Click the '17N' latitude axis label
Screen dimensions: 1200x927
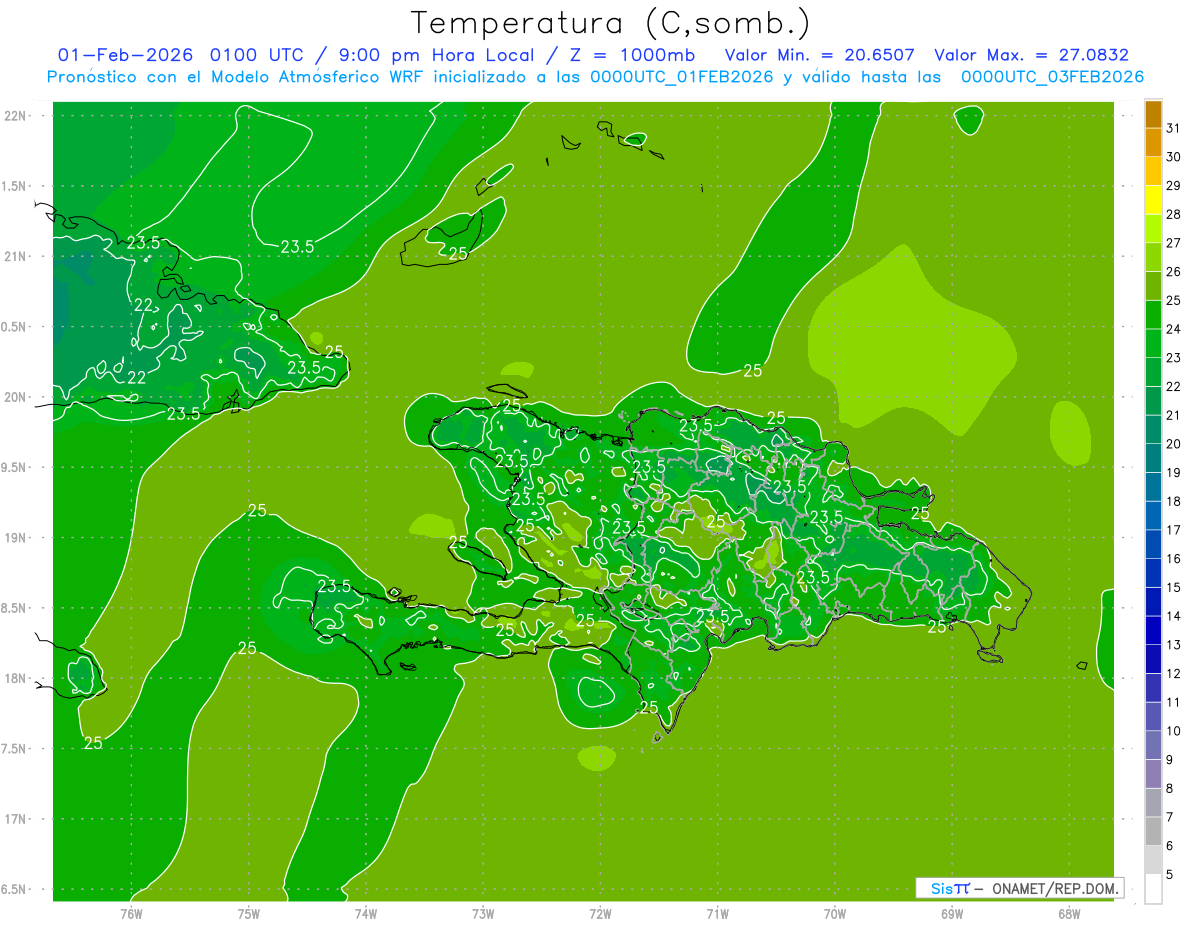click(x=16, y=819)
